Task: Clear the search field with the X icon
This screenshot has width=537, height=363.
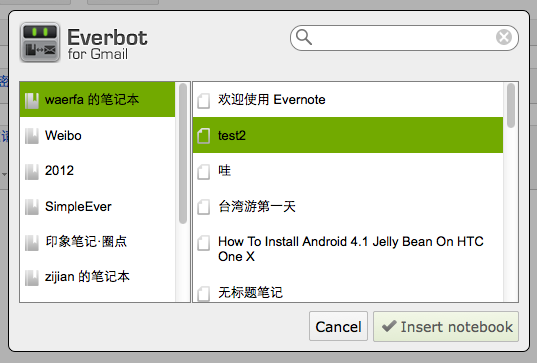Action: pos(504,37)
